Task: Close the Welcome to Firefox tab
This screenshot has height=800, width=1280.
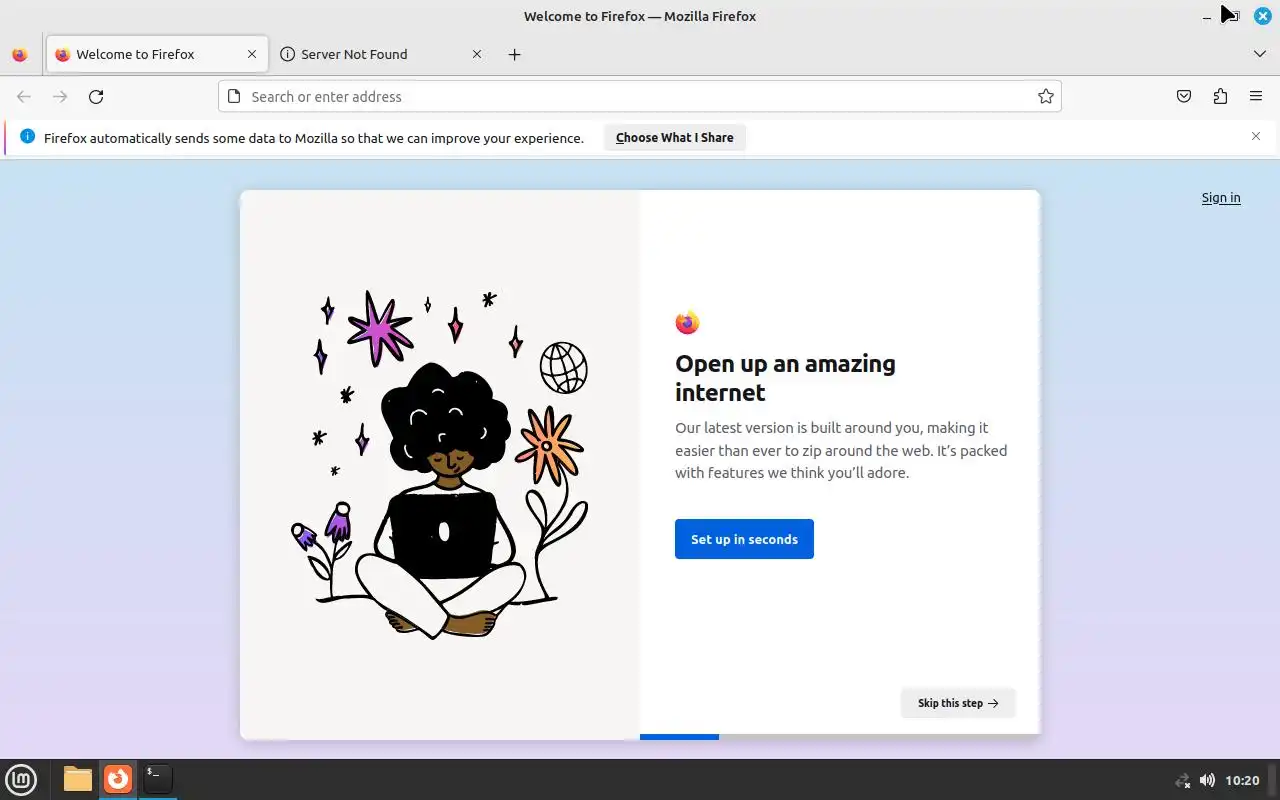Action: (x=252, y=55)
